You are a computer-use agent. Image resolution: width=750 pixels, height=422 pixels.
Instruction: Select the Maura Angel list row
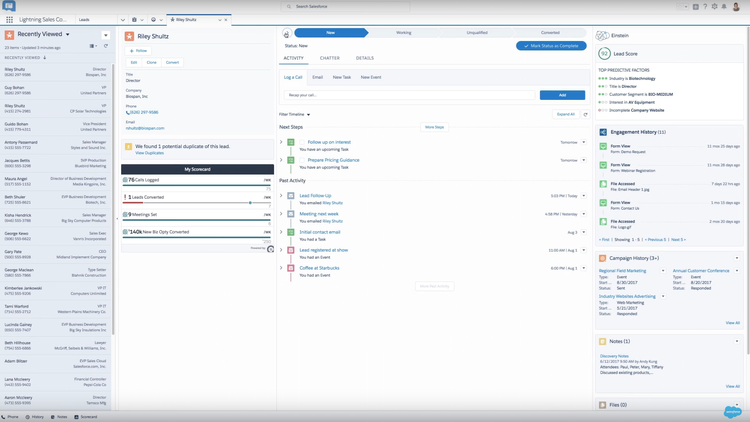[55, 181]
